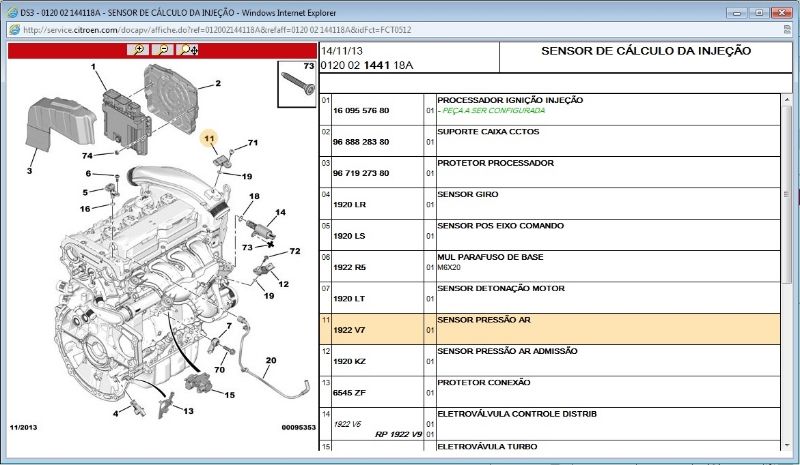The height and width of the screenshot is (465, 800).
Task: Click the zoom out magnifier icon
Action: 163,50
